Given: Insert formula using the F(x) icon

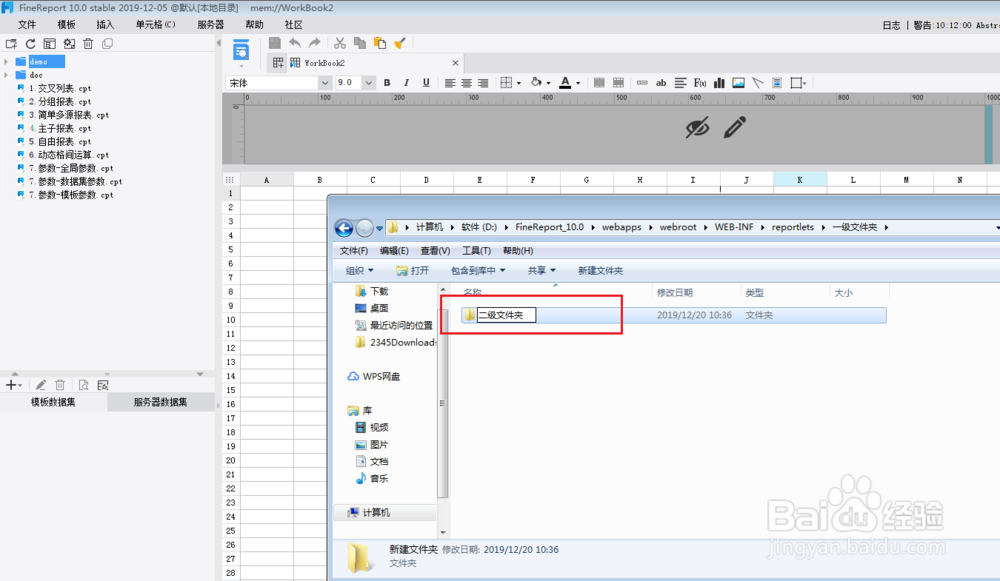Looking at the screenshot, I should point(700,83).
